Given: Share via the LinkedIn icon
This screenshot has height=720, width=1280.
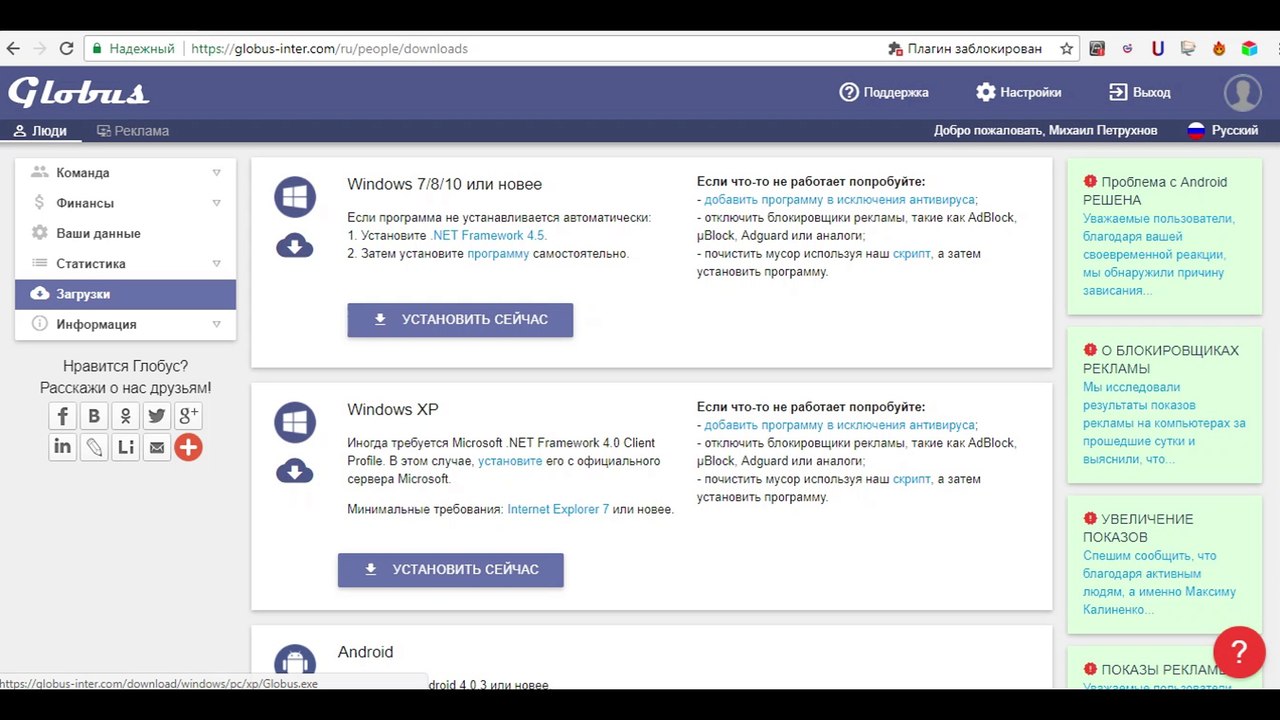Looking at the screenshot, I should click(x=62, y=447).
